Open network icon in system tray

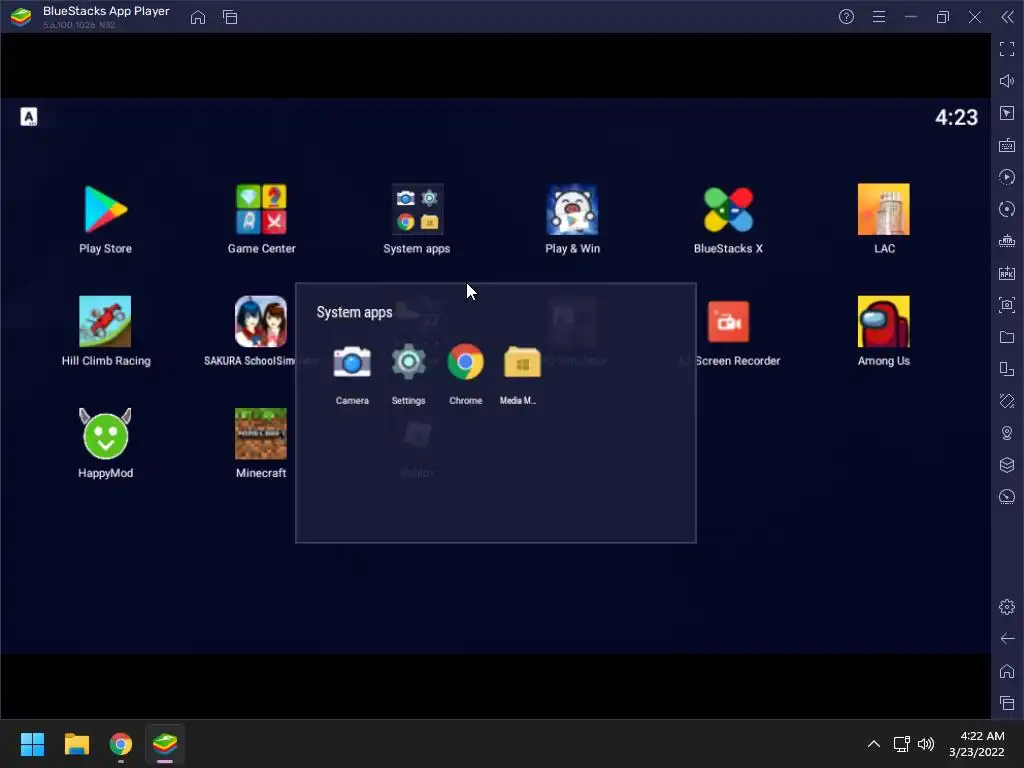point(902,744)
